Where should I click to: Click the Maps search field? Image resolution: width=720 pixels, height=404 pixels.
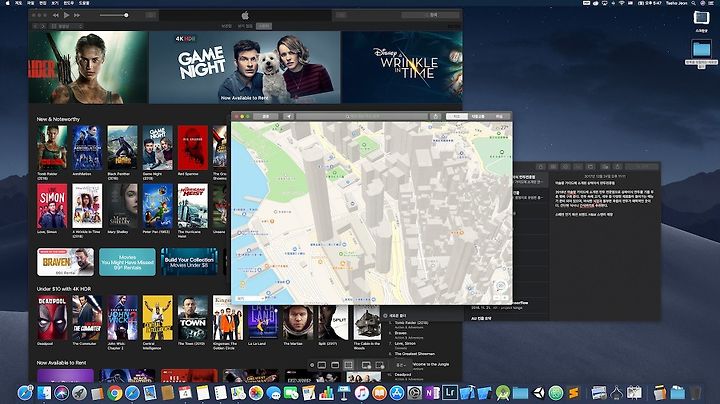362,117
